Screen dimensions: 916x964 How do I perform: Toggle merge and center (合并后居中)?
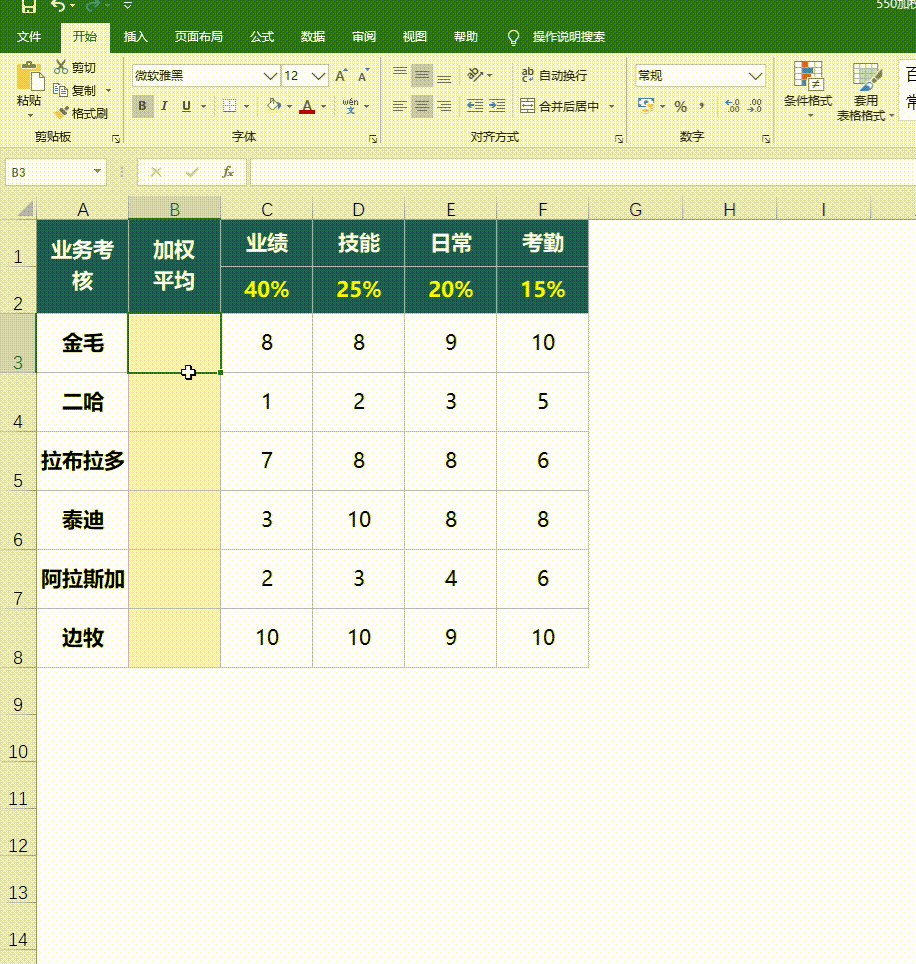pos(560,106)
